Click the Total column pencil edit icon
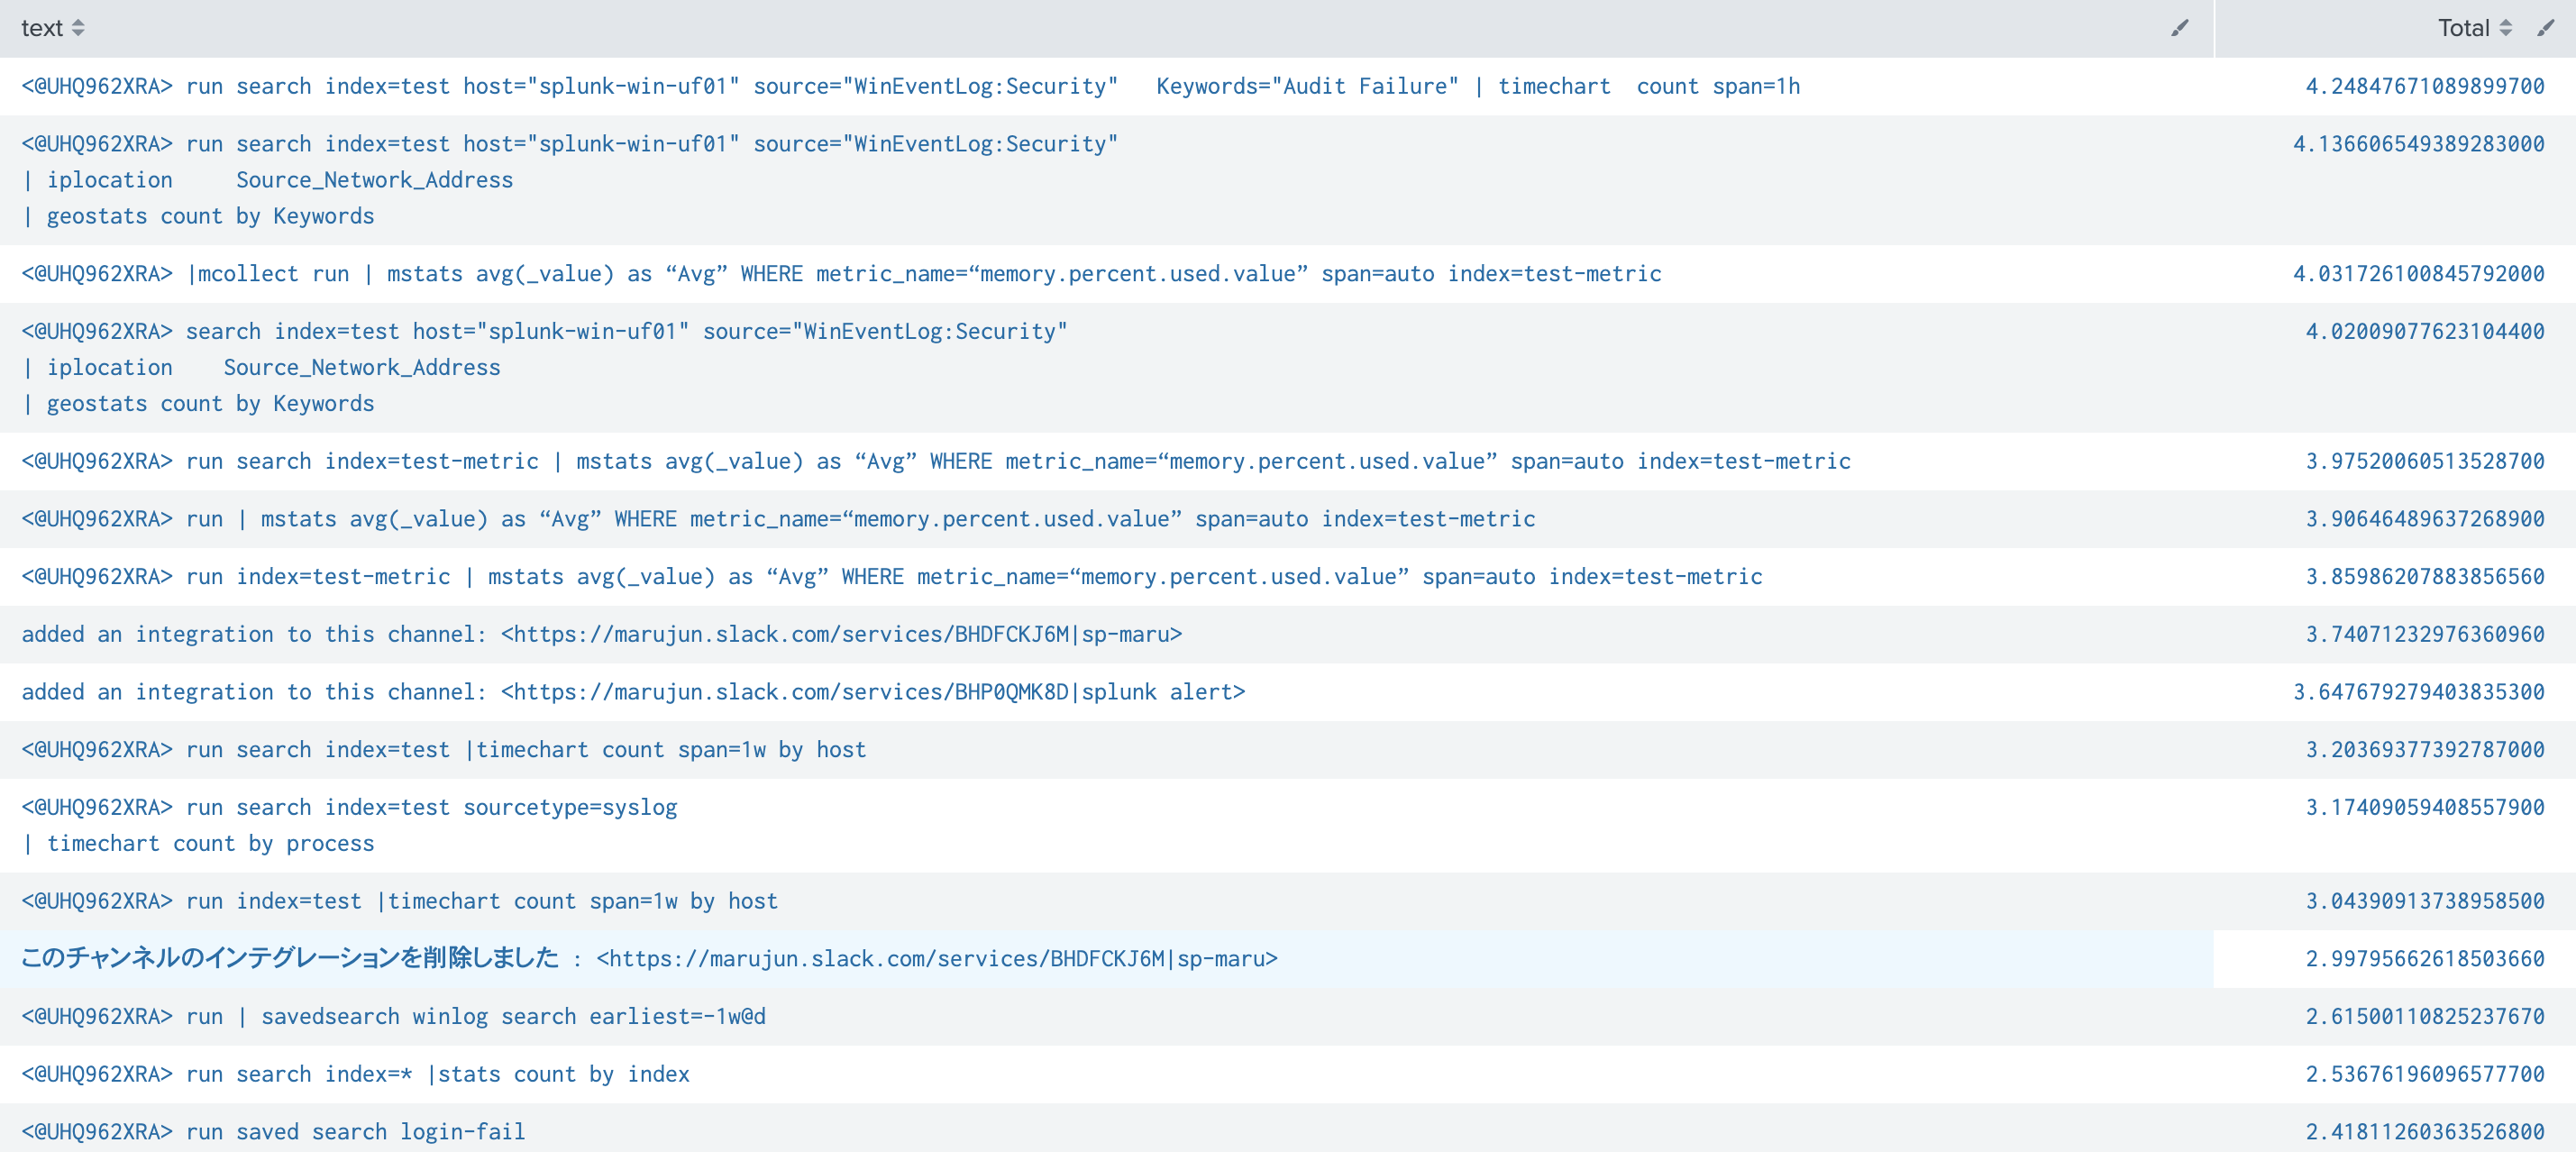This screenshot has height=1152, width=2576. point(2545,28)
